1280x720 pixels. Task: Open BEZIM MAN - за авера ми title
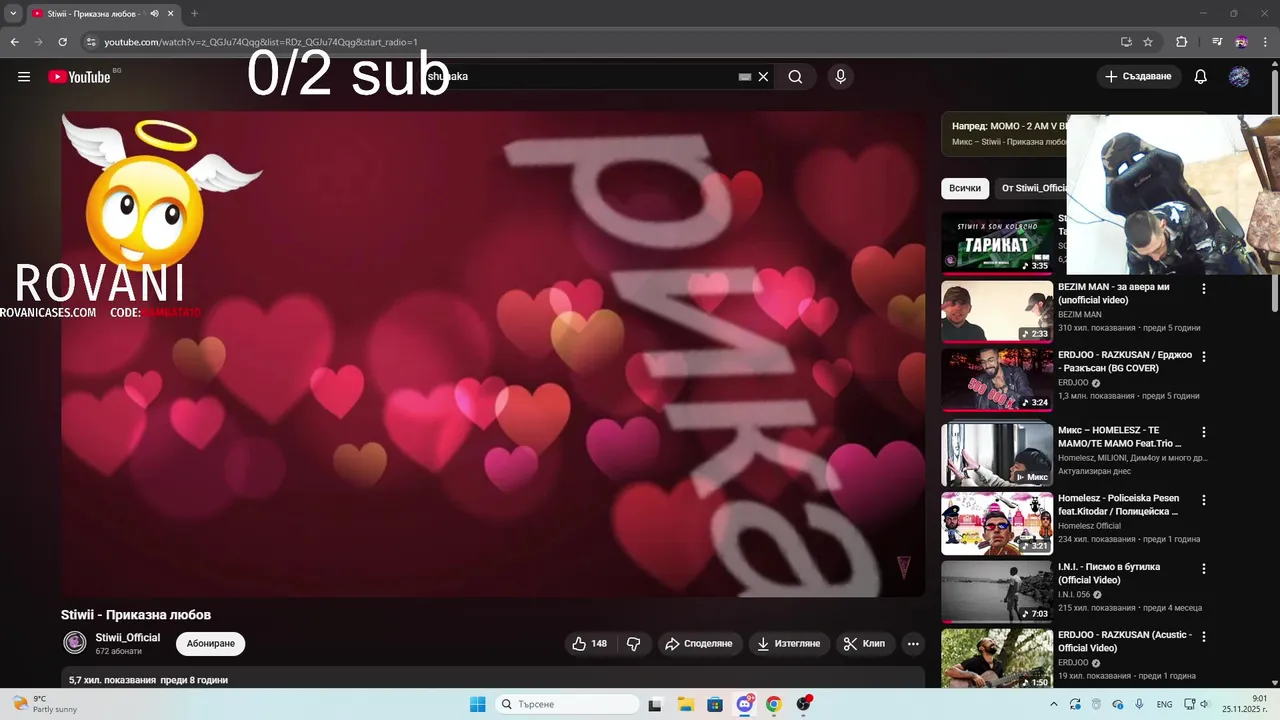(1114, 293)
